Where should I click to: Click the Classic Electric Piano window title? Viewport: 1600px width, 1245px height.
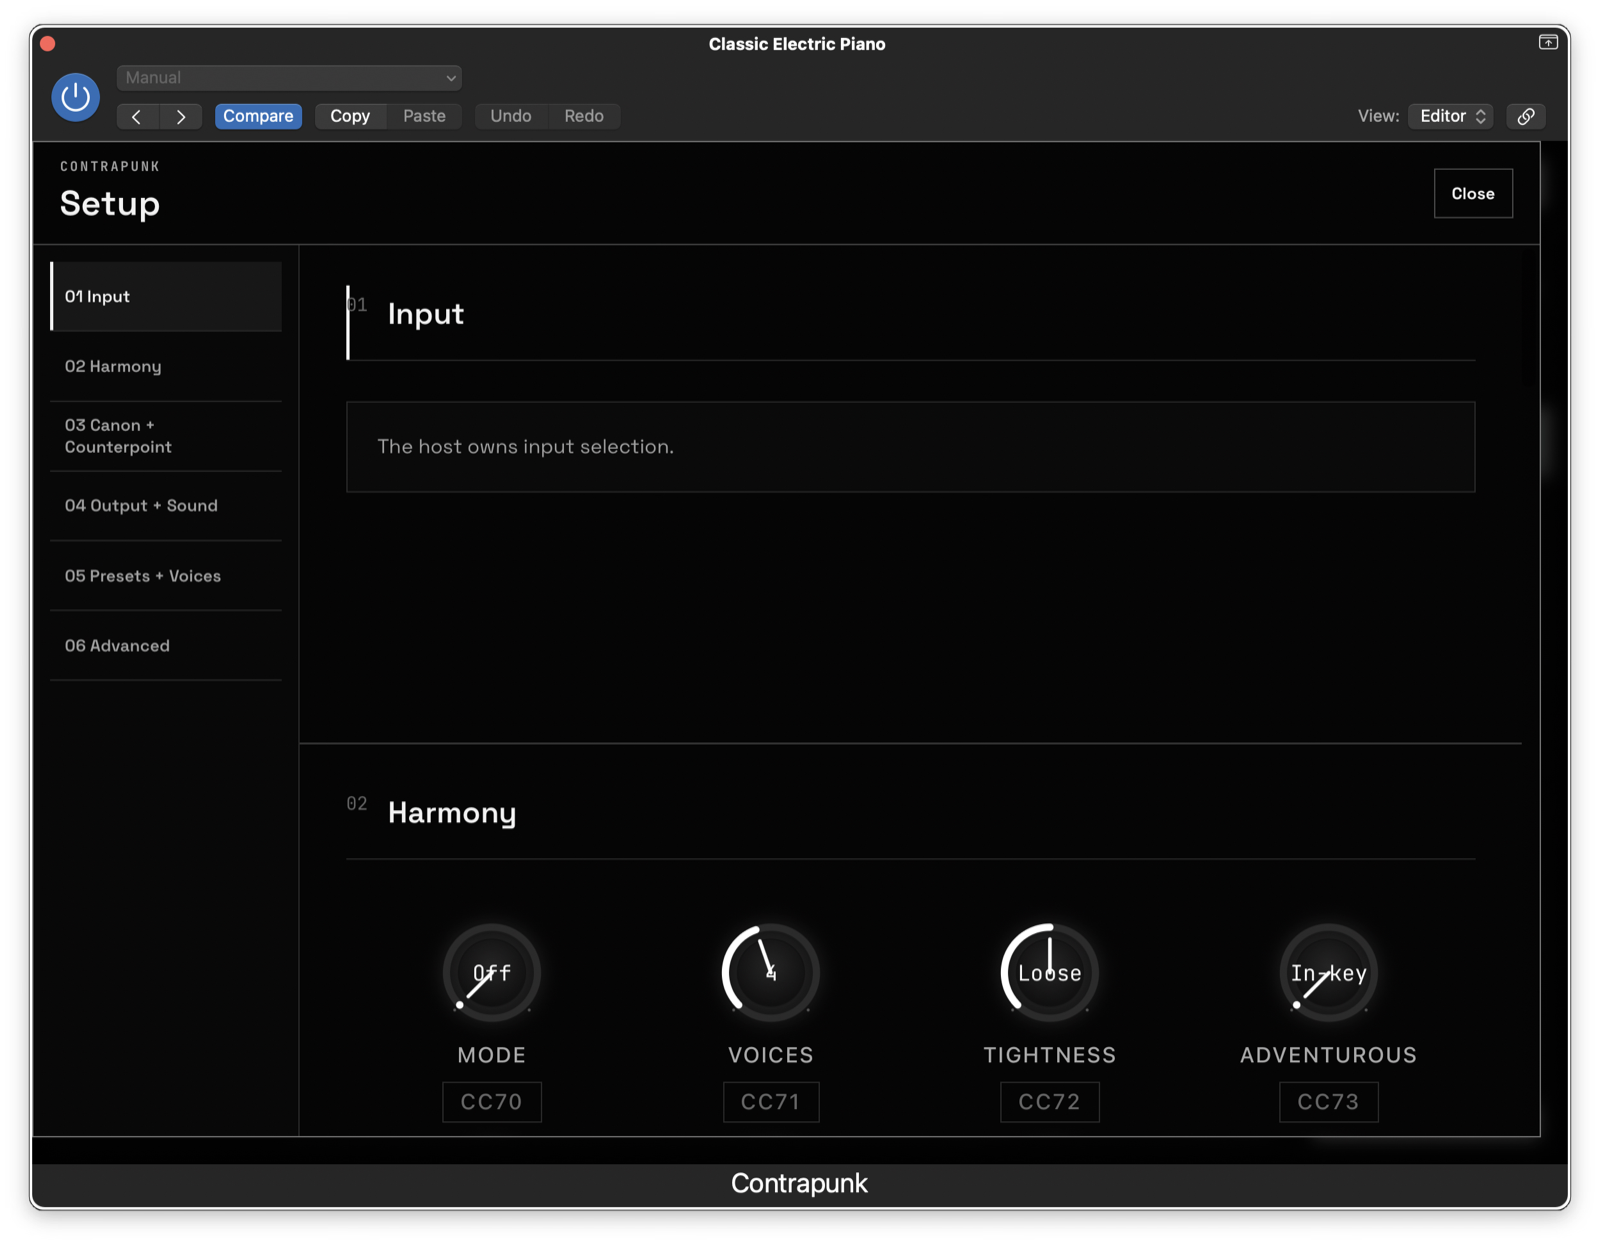[x=797, y=44]
